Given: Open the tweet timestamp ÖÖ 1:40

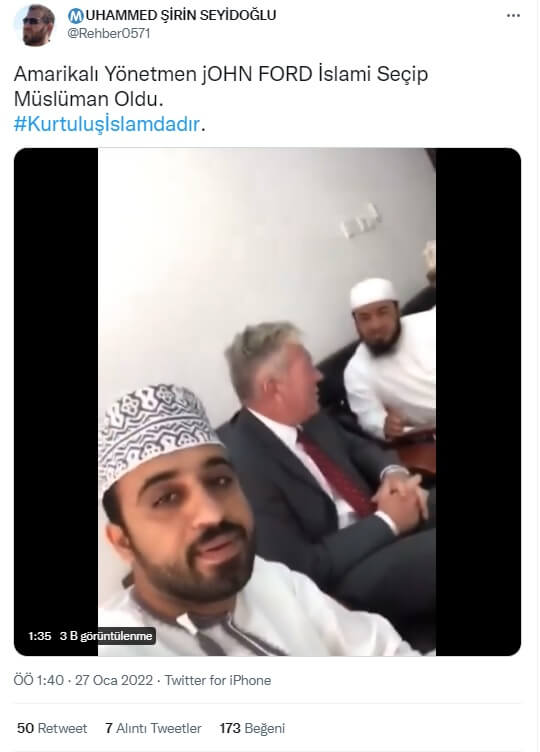Looking at the screenshot, I should [x=38, y=680].
